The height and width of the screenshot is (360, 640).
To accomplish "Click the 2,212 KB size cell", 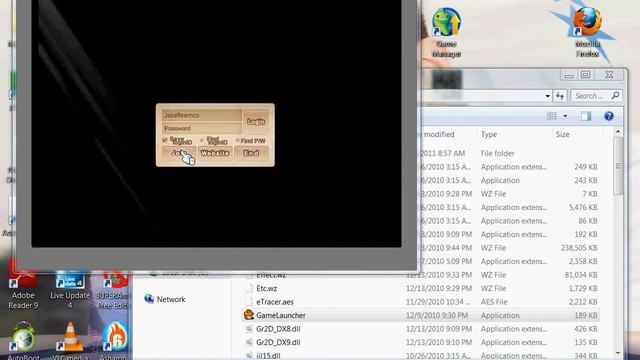I will click(583, 302).
